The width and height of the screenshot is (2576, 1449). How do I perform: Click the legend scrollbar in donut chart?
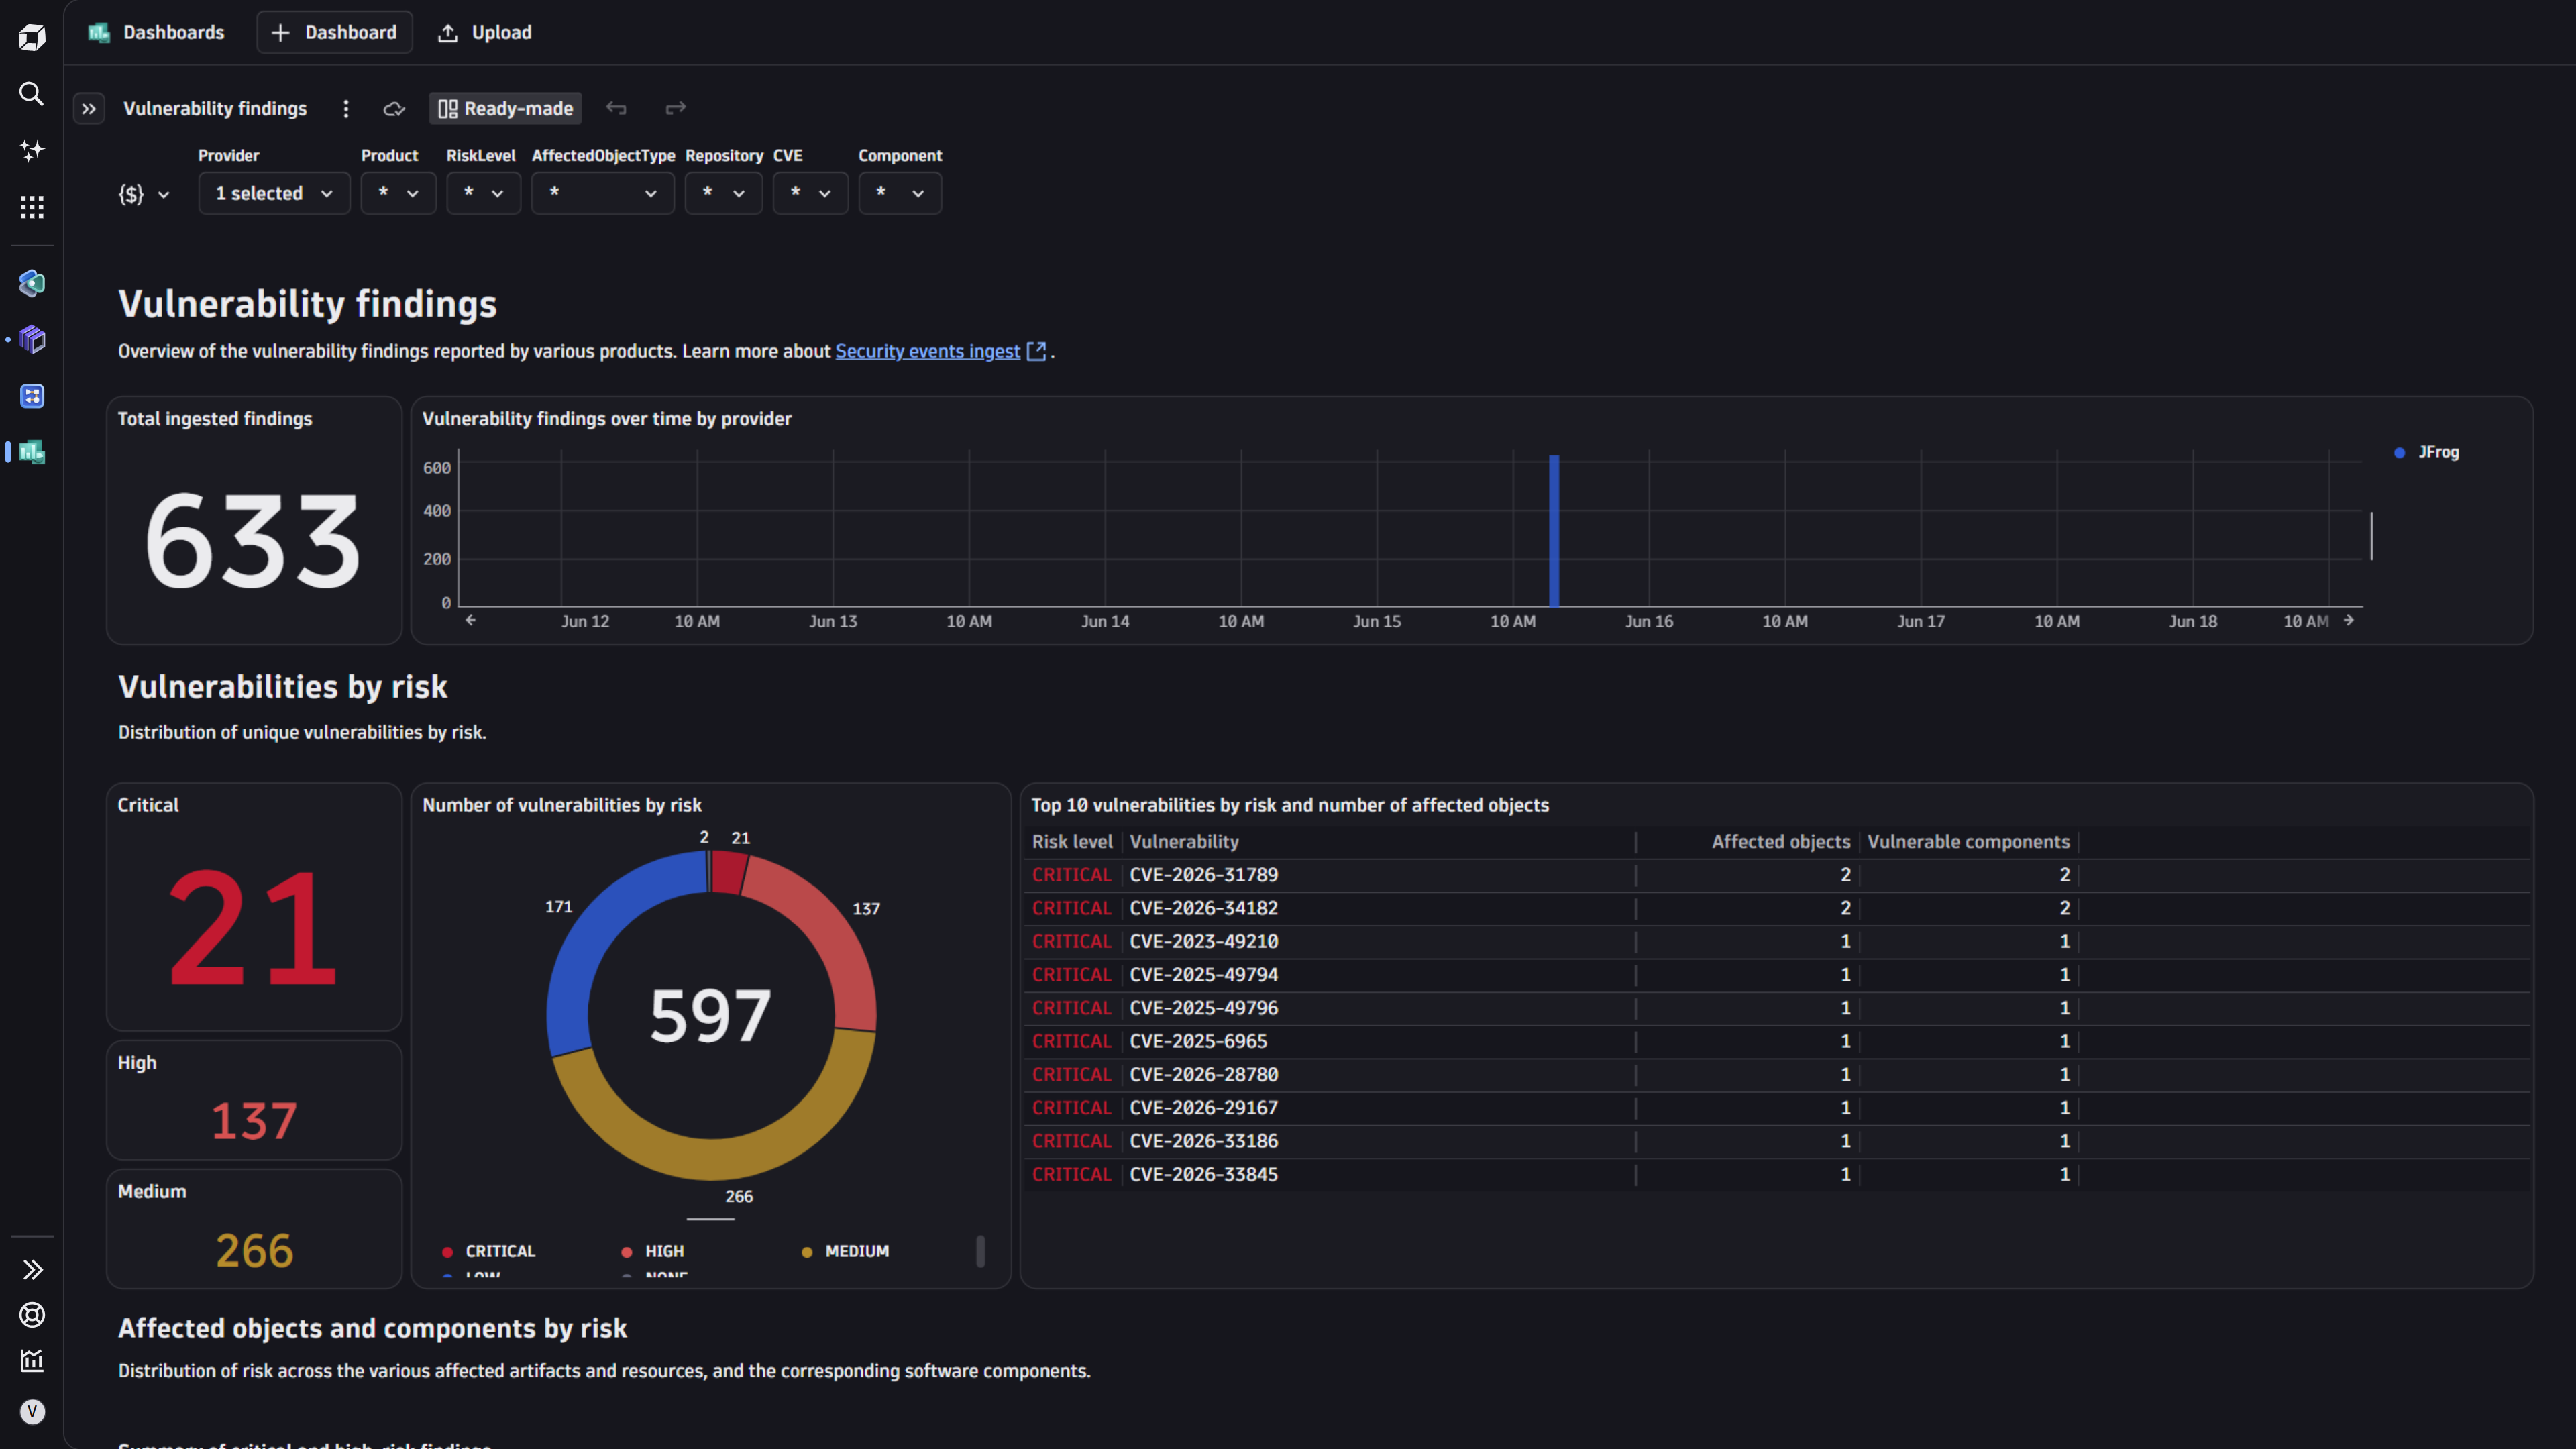point(981,1251)
